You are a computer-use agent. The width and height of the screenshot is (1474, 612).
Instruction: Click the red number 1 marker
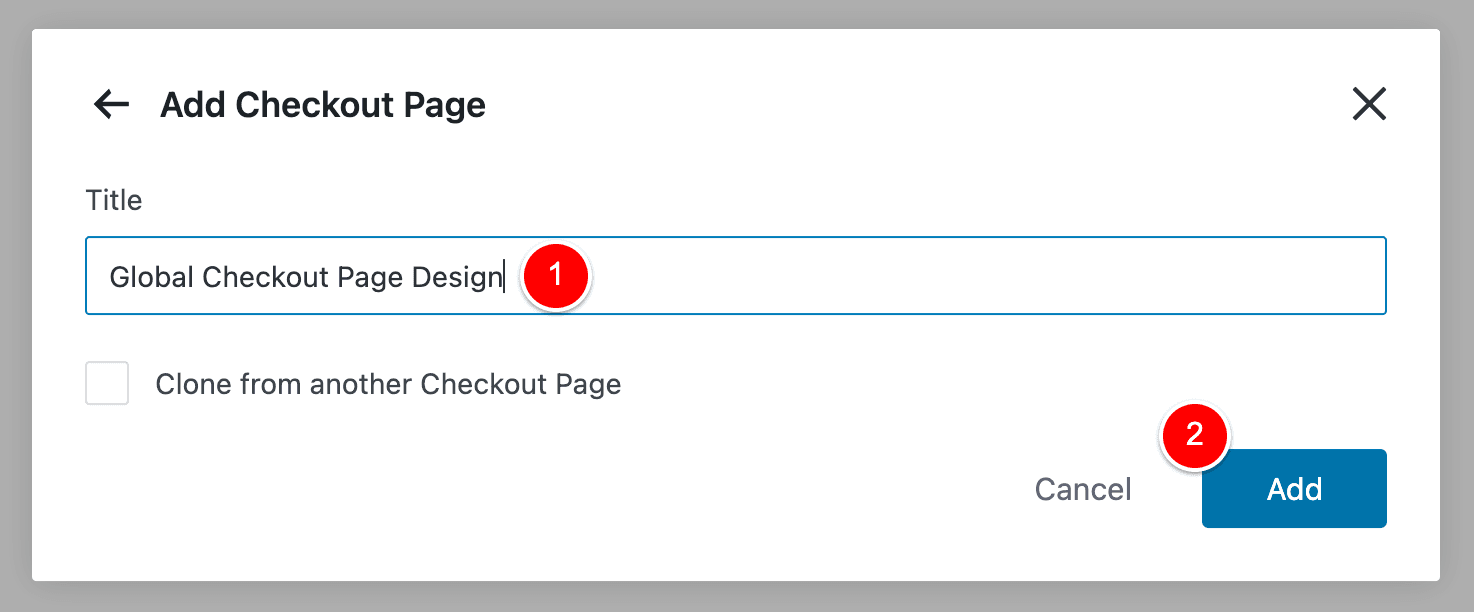[557, 275]
